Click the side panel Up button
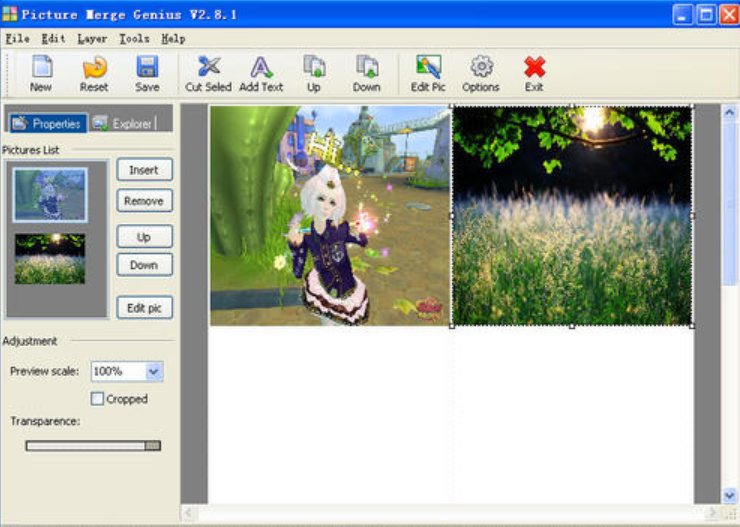This screenshot has height=527, width=740. tap(144, 237)
